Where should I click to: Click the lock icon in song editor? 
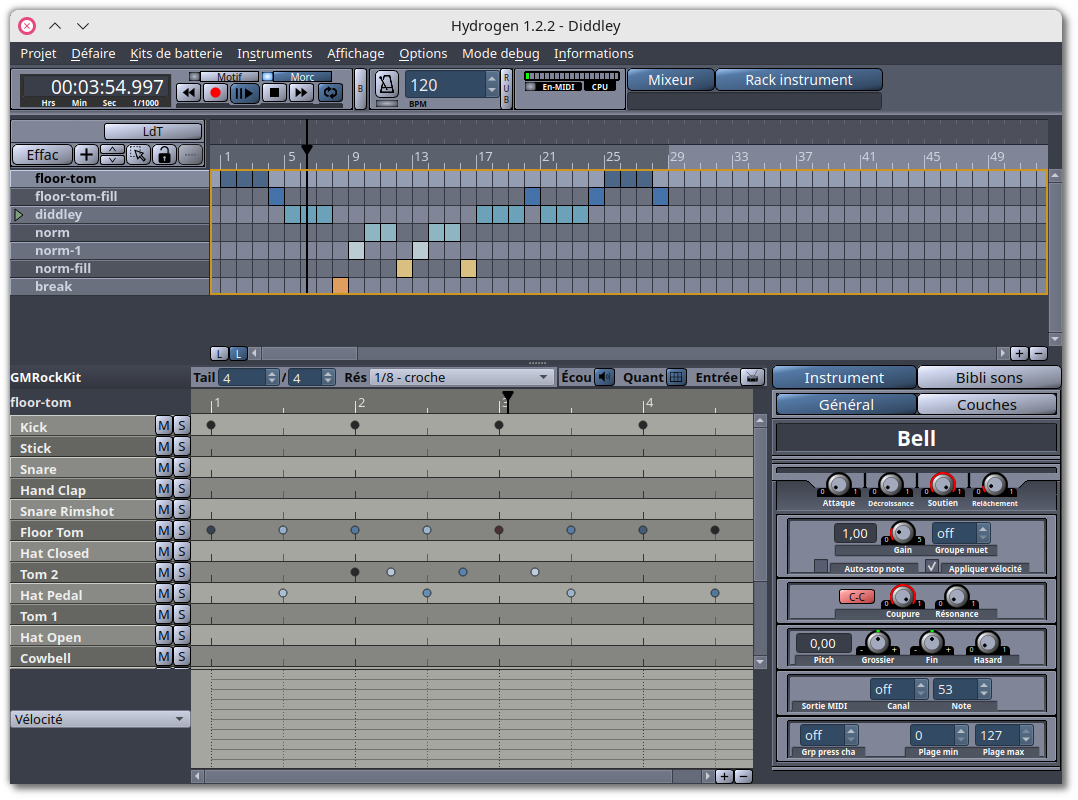point(164,155)
